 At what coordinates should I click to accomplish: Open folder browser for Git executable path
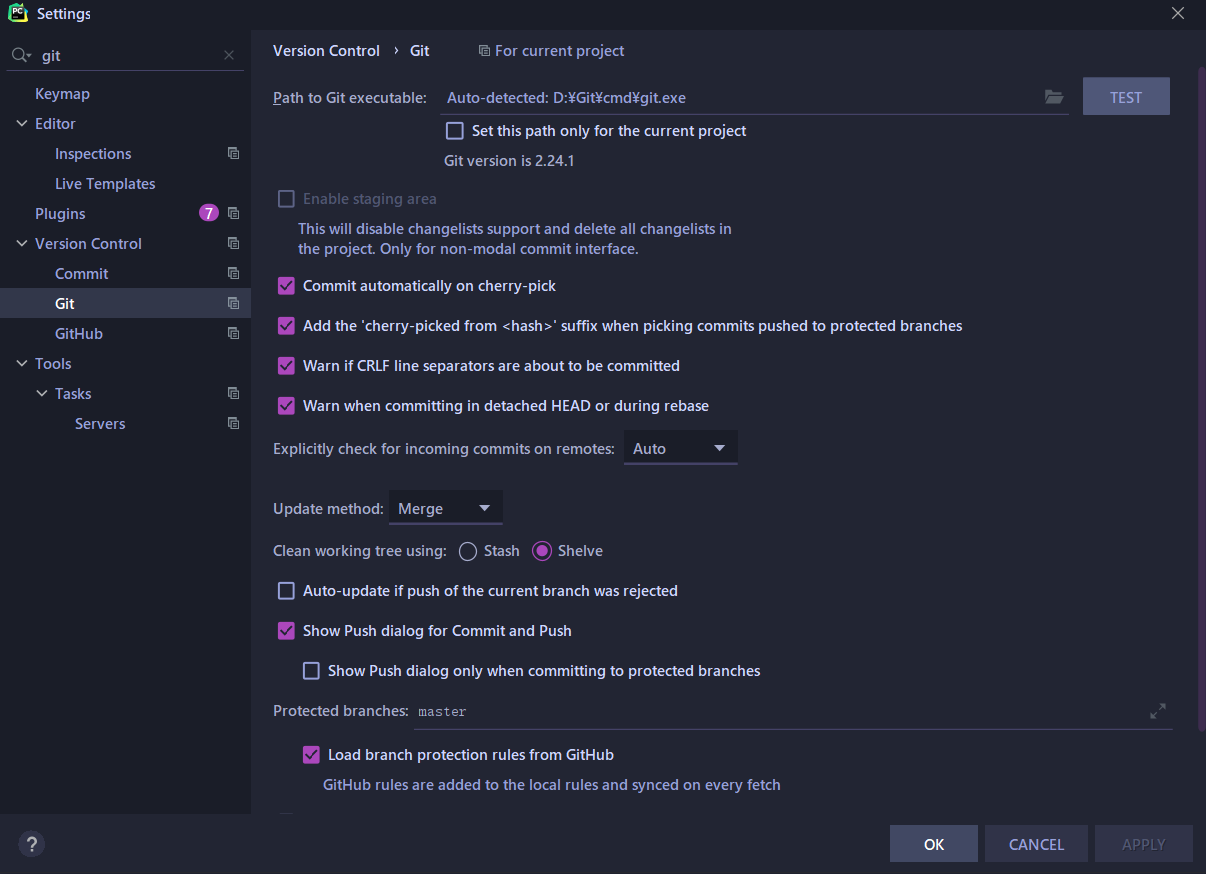(x=1053, y=97)
